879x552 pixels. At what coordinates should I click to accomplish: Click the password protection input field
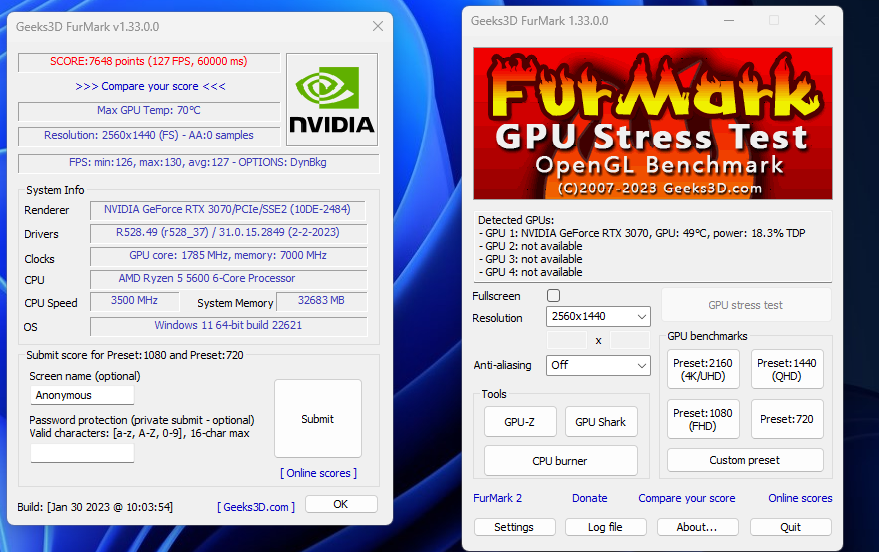[82, 453]
